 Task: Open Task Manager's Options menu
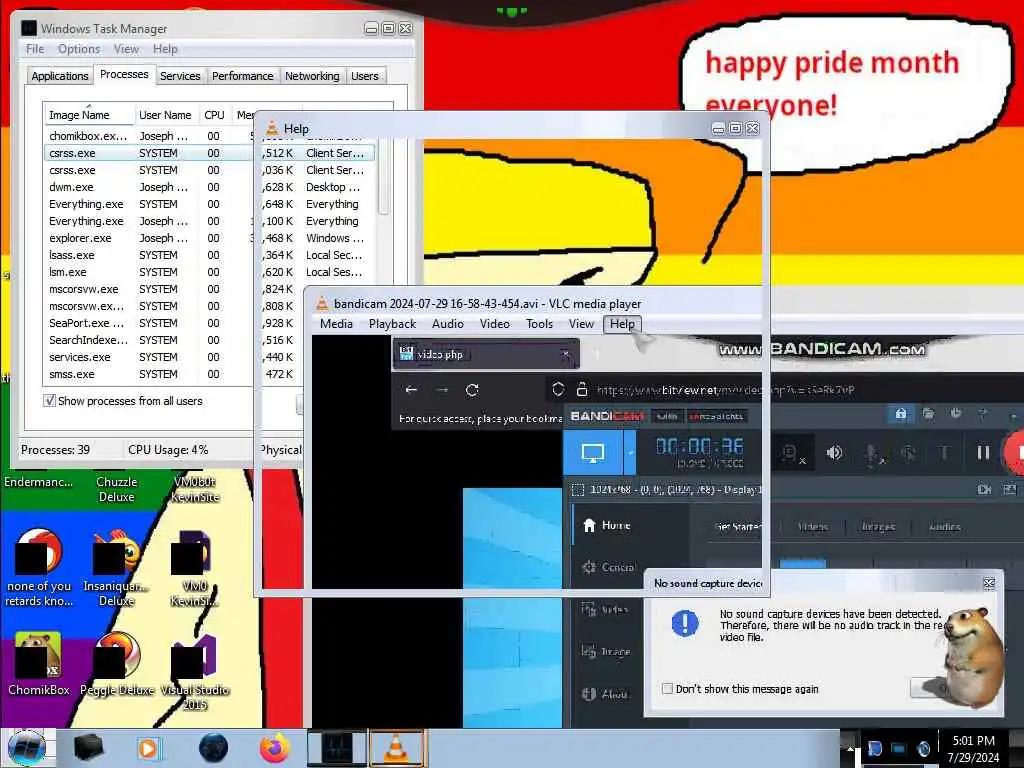79,49
